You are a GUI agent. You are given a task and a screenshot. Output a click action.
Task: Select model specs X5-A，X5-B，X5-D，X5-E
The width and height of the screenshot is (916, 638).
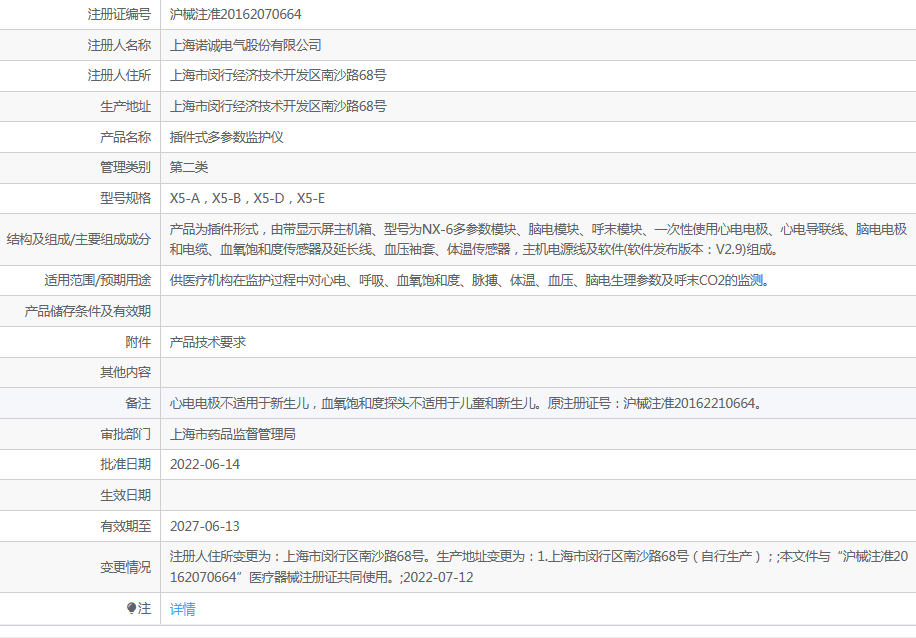(x=247, y=199)
